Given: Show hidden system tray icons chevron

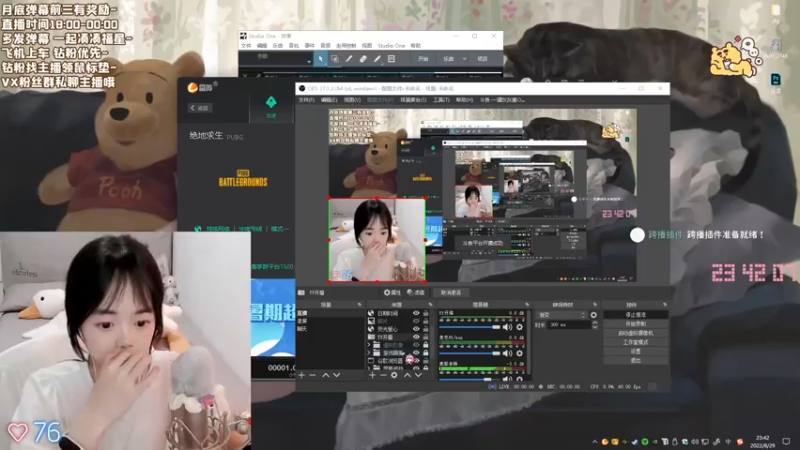Looking at the screenshot, I should coord(594,442).
